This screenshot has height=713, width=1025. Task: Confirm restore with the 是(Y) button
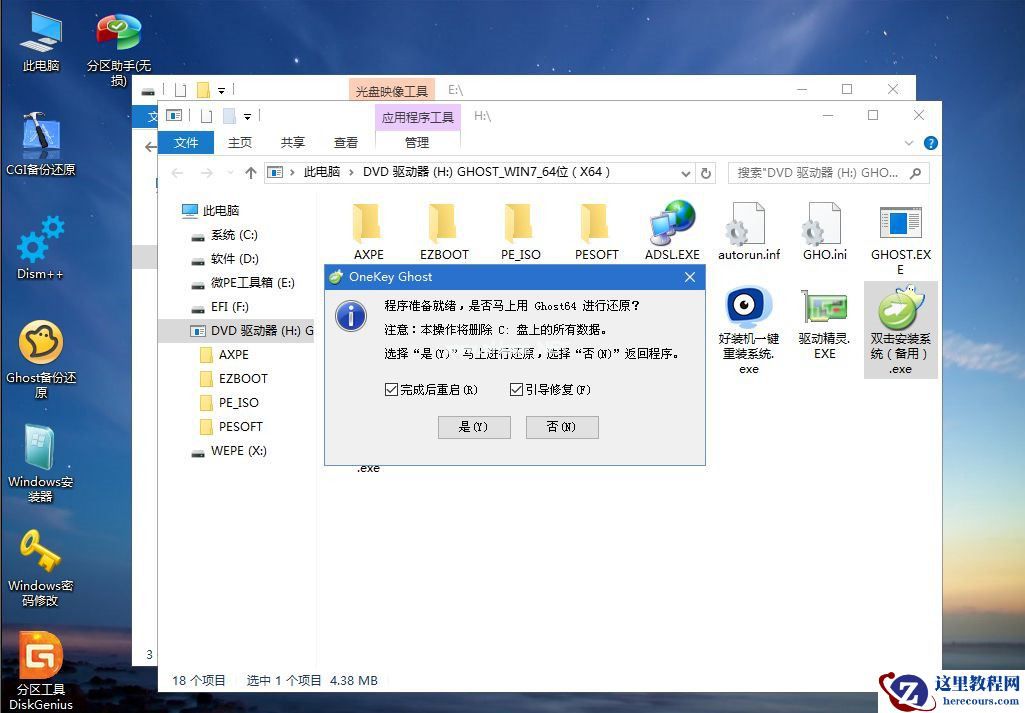pyautogui.click(x=474, y=427)
